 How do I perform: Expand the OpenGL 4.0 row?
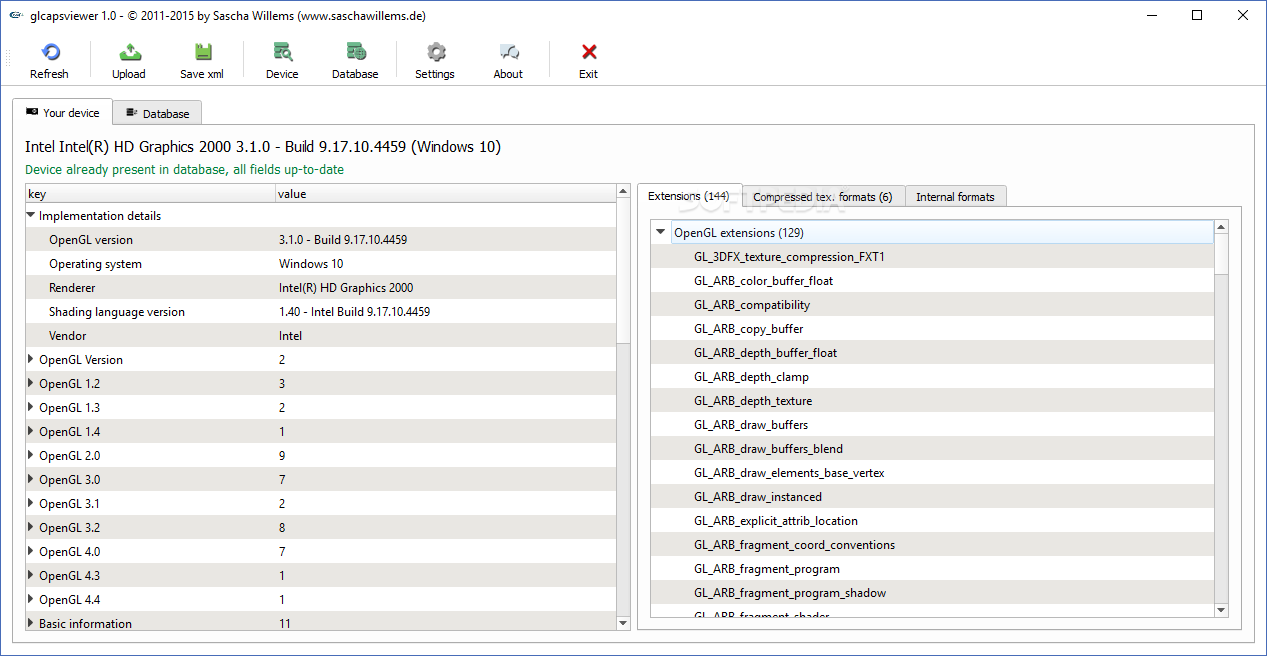click(x=31, y=551)
